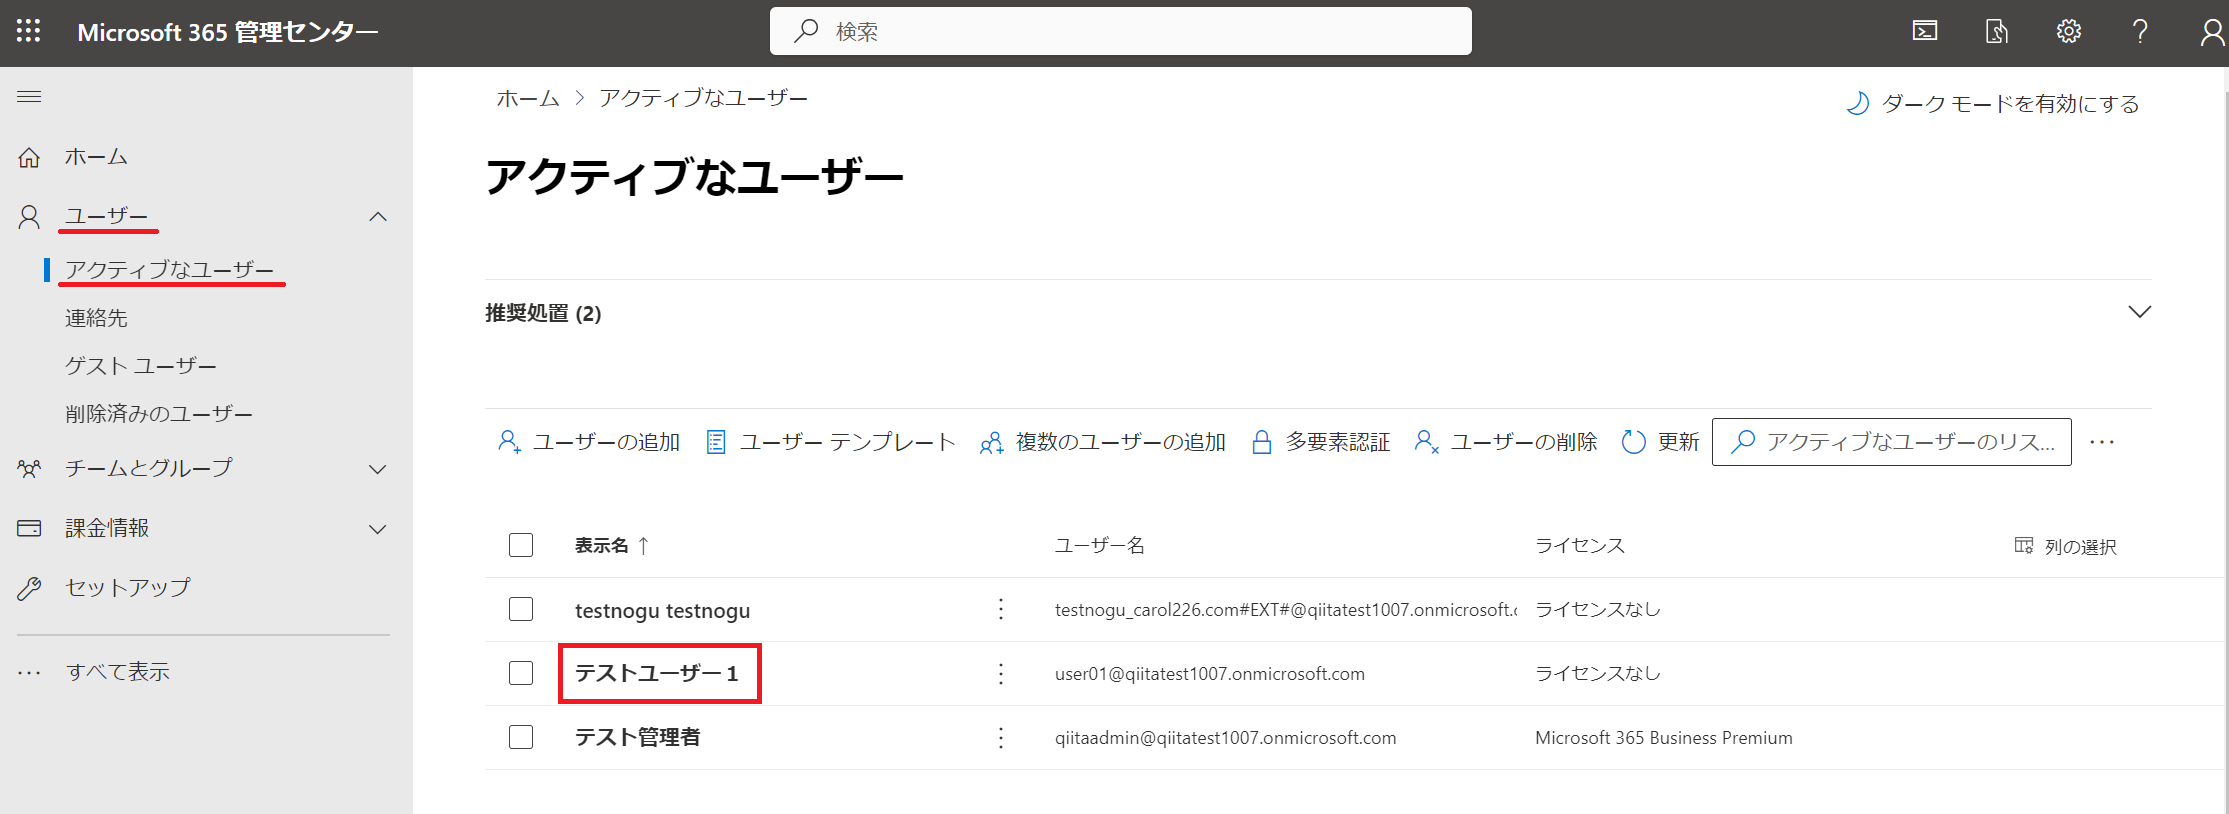Click すべて表示 in sidebar
This screenshot has height=814, width=2229.
118,672
